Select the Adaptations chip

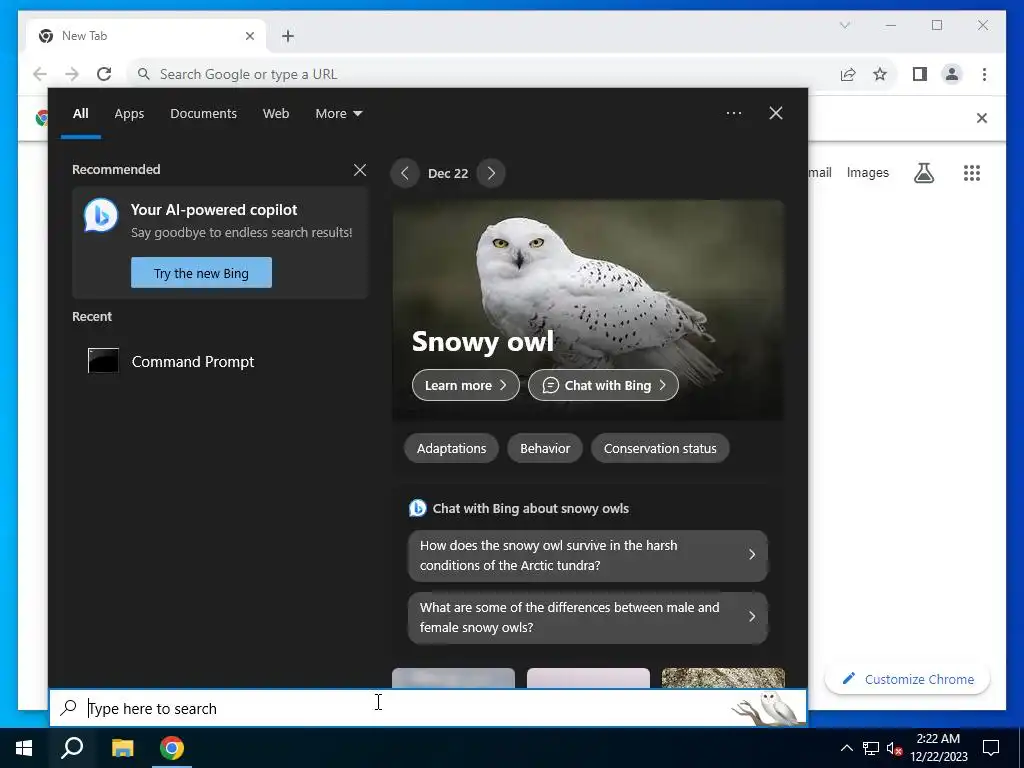point(451,449)
